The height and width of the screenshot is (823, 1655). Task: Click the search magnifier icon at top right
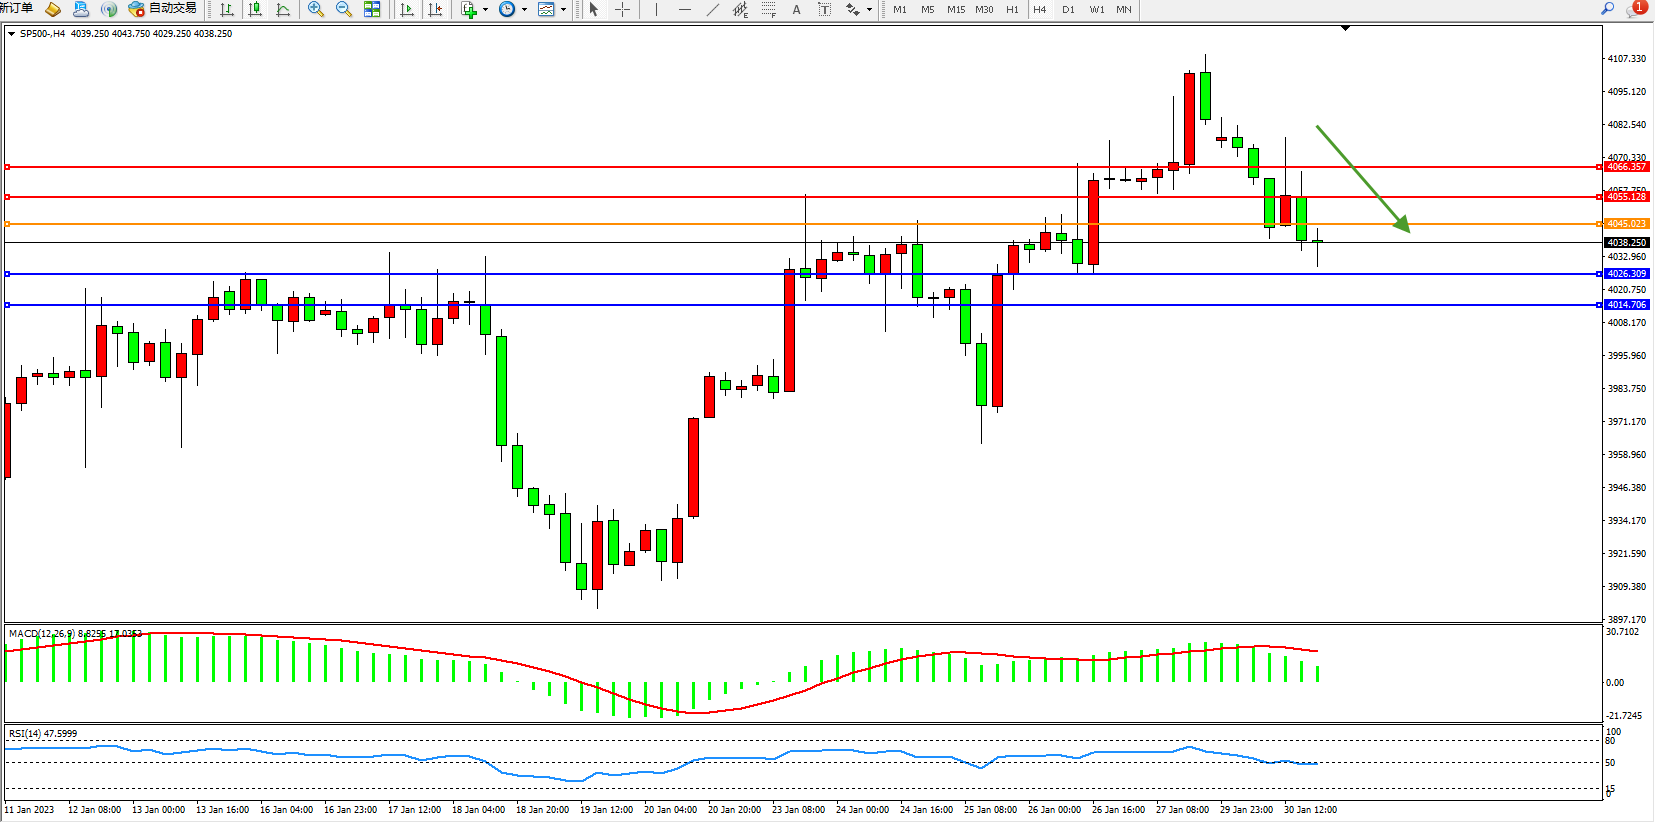(x=1608, y=8)
